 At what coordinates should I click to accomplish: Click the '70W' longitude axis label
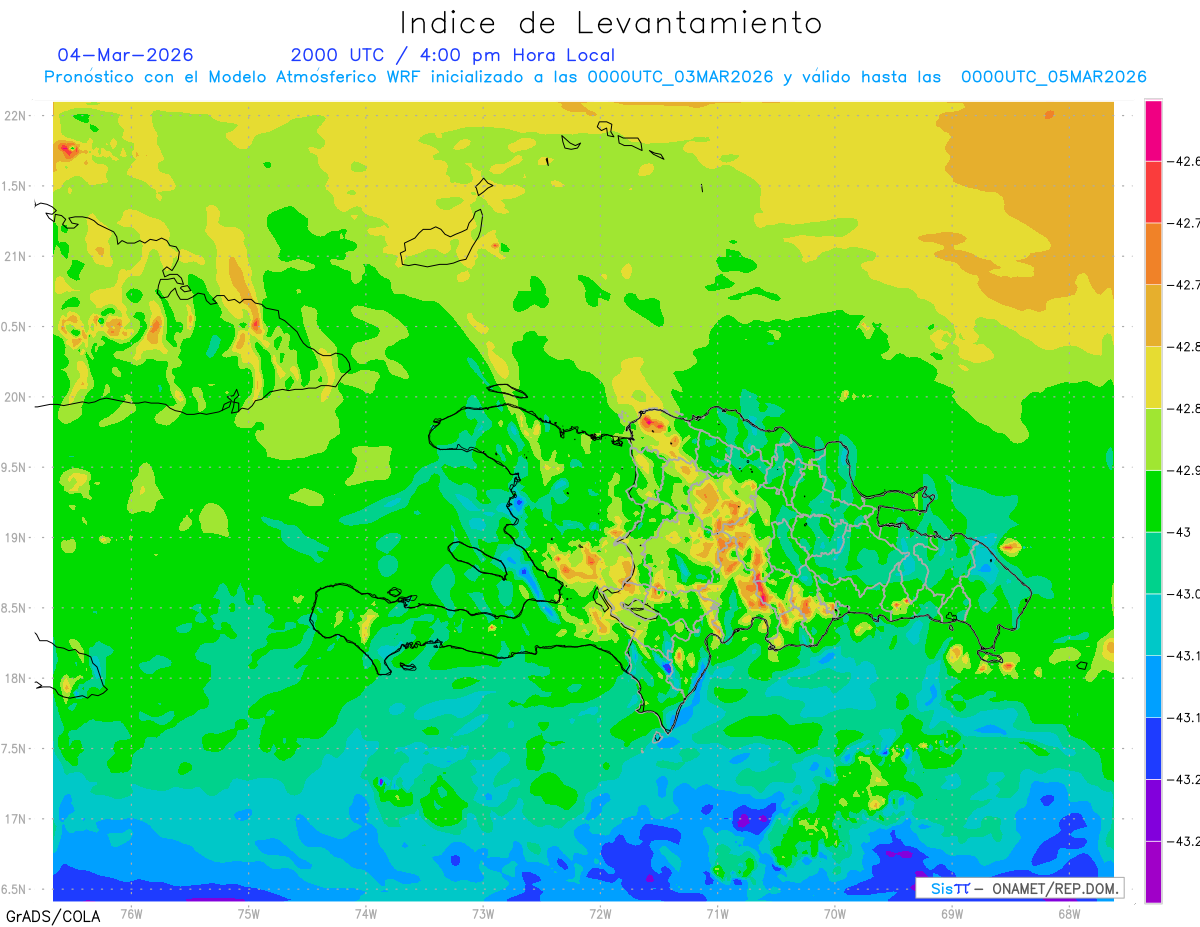pos(835,914)
